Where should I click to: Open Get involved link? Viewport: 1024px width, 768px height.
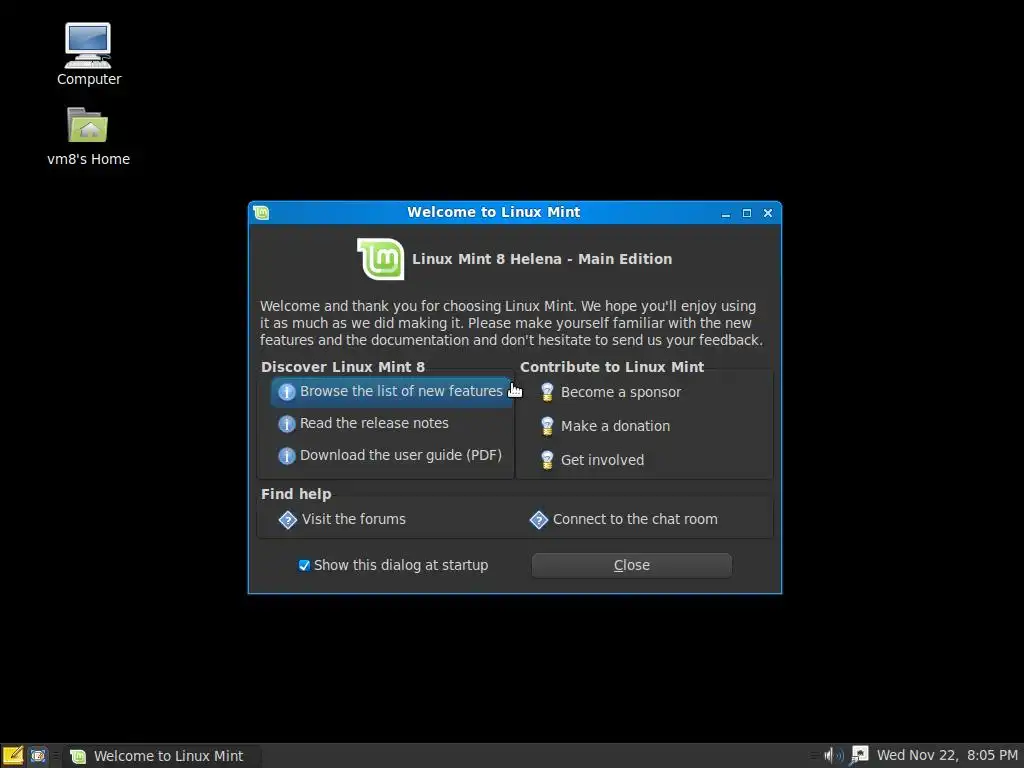592,460
